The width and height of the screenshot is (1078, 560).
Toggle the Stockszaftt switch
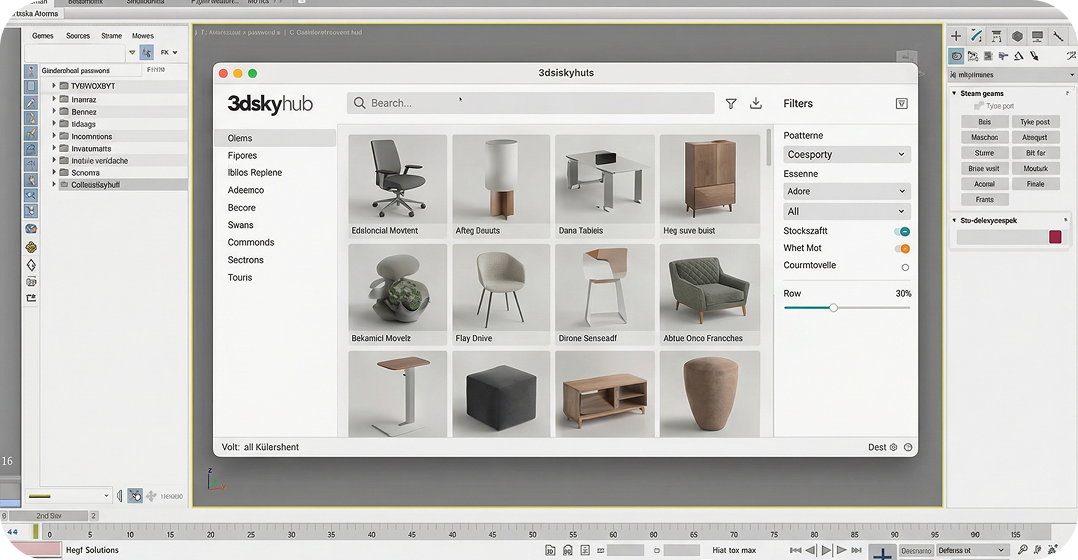(903, 232)
